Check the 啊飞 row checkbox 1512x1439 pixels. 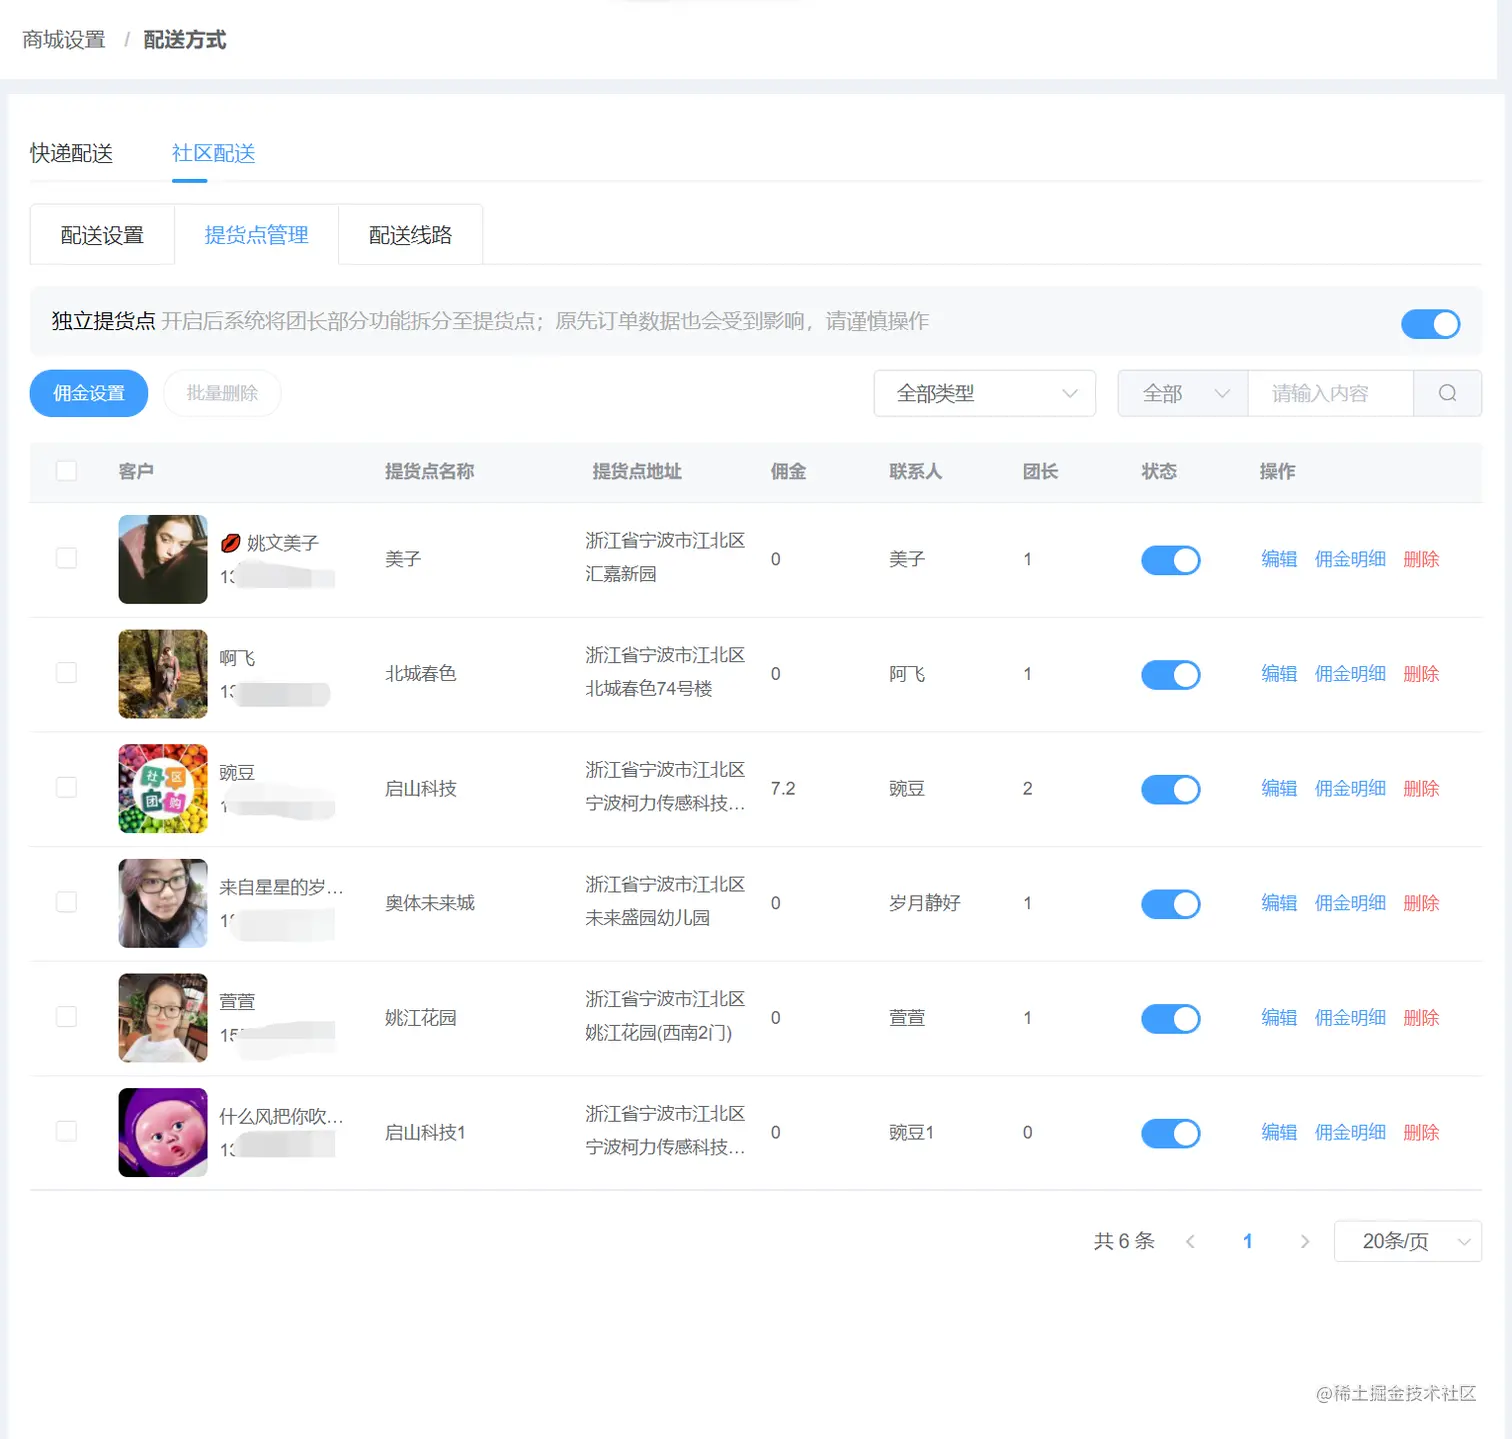[x=66, y=673]
